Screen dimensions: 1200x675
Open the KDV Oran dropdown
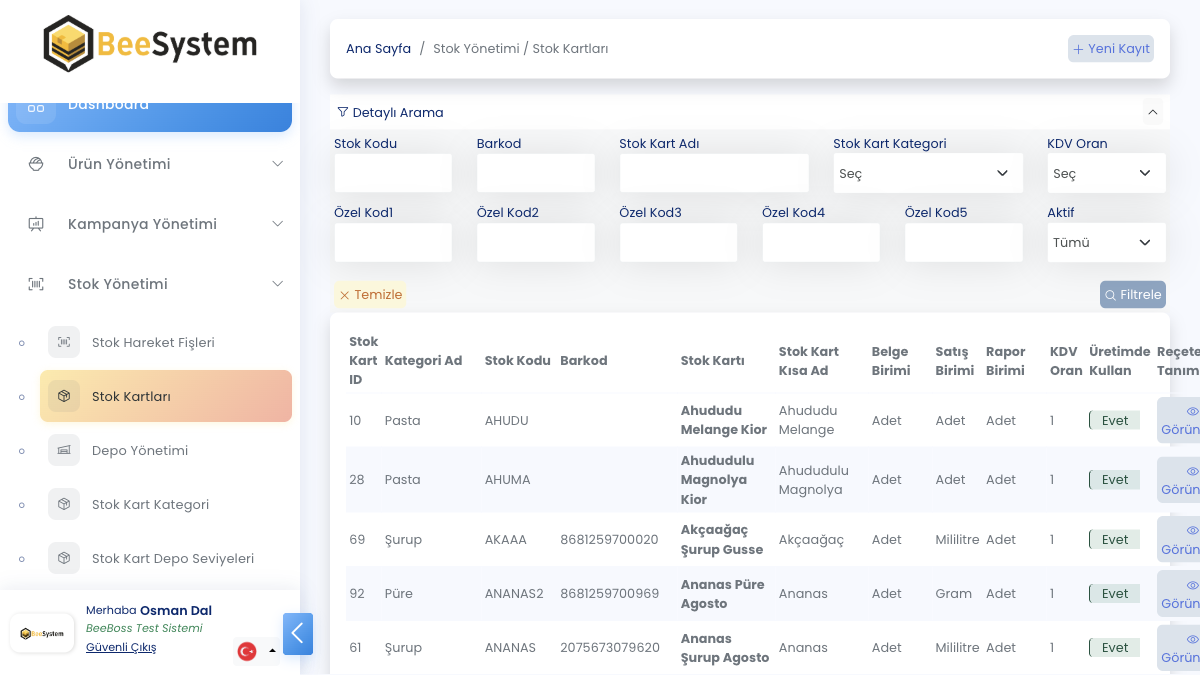point(1105,173)
